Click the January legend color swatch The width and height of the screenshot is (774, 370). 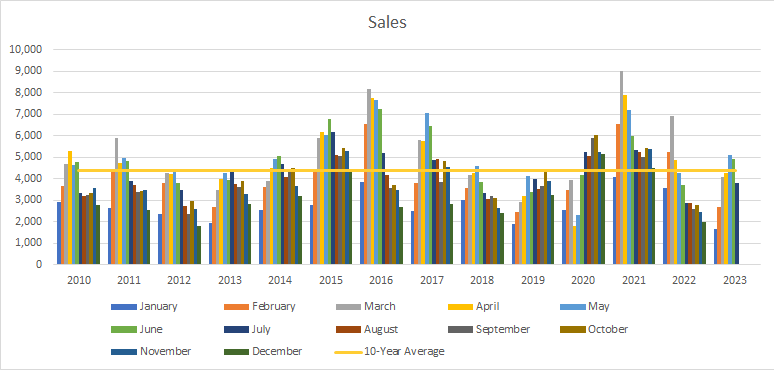pos(124,307)
